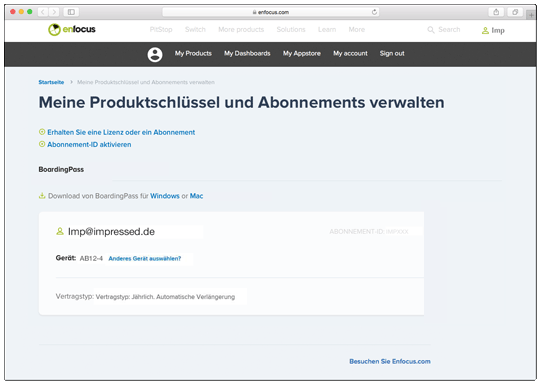The height and width of the screenshot is (384, 540).
Task: Open the Learn menu
Action: (327, 30)
